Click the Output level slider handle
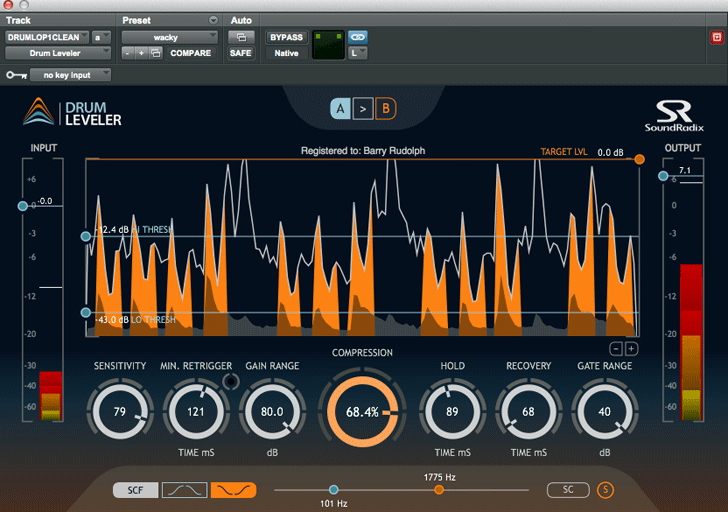This screenshot has width=728, height=512. click(x=663, y=176)
